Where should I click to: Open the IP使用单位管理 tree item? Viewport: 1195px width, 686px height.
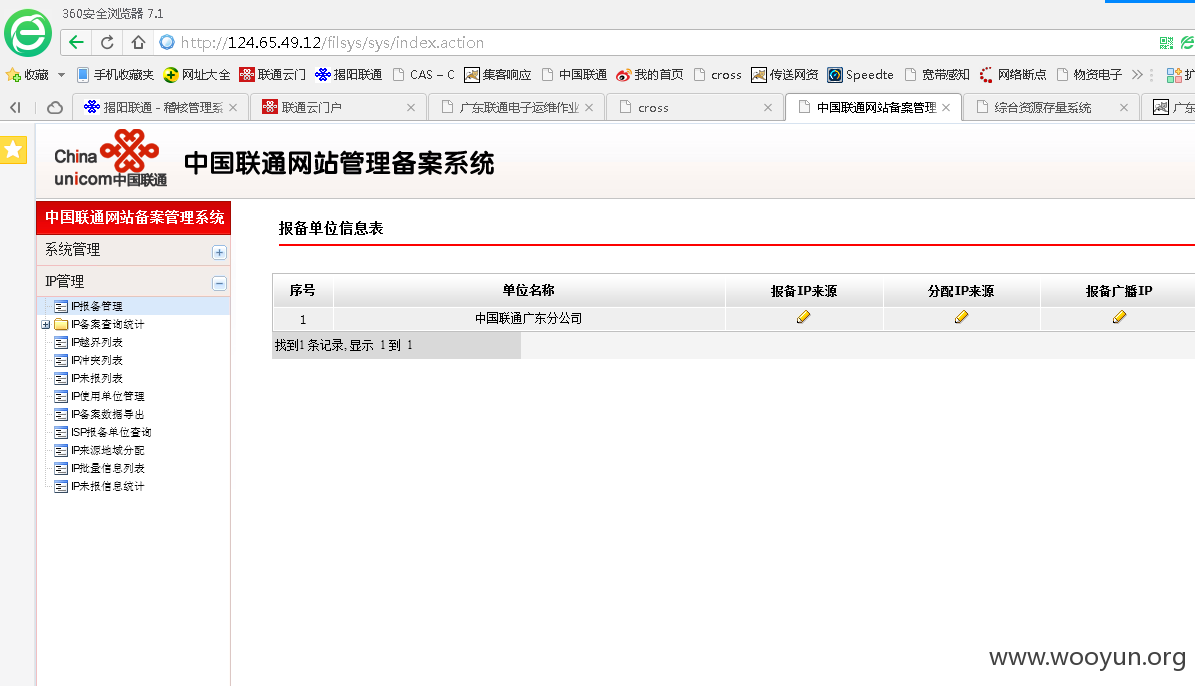[x=107, y=396]
